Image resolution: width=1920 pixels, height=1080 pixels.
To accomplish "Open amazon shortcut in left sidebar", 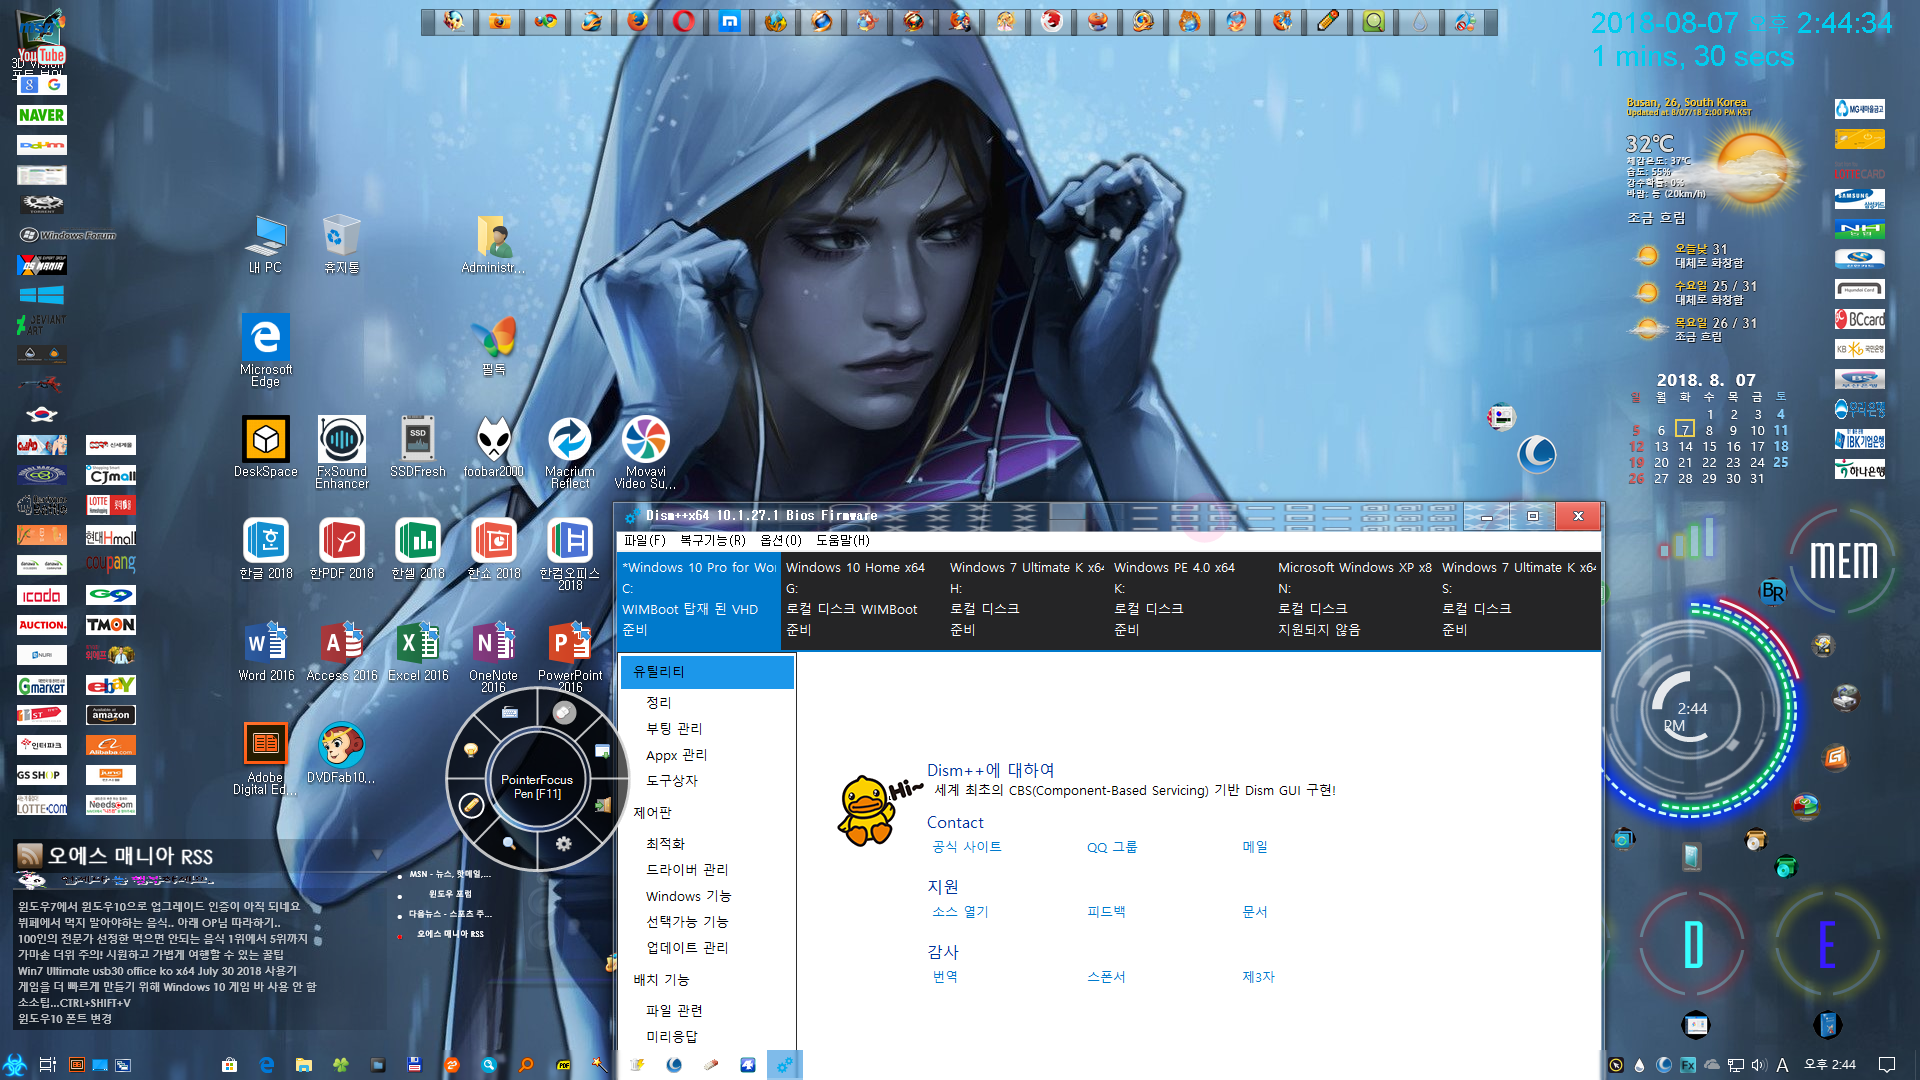I will coord(111,715).
